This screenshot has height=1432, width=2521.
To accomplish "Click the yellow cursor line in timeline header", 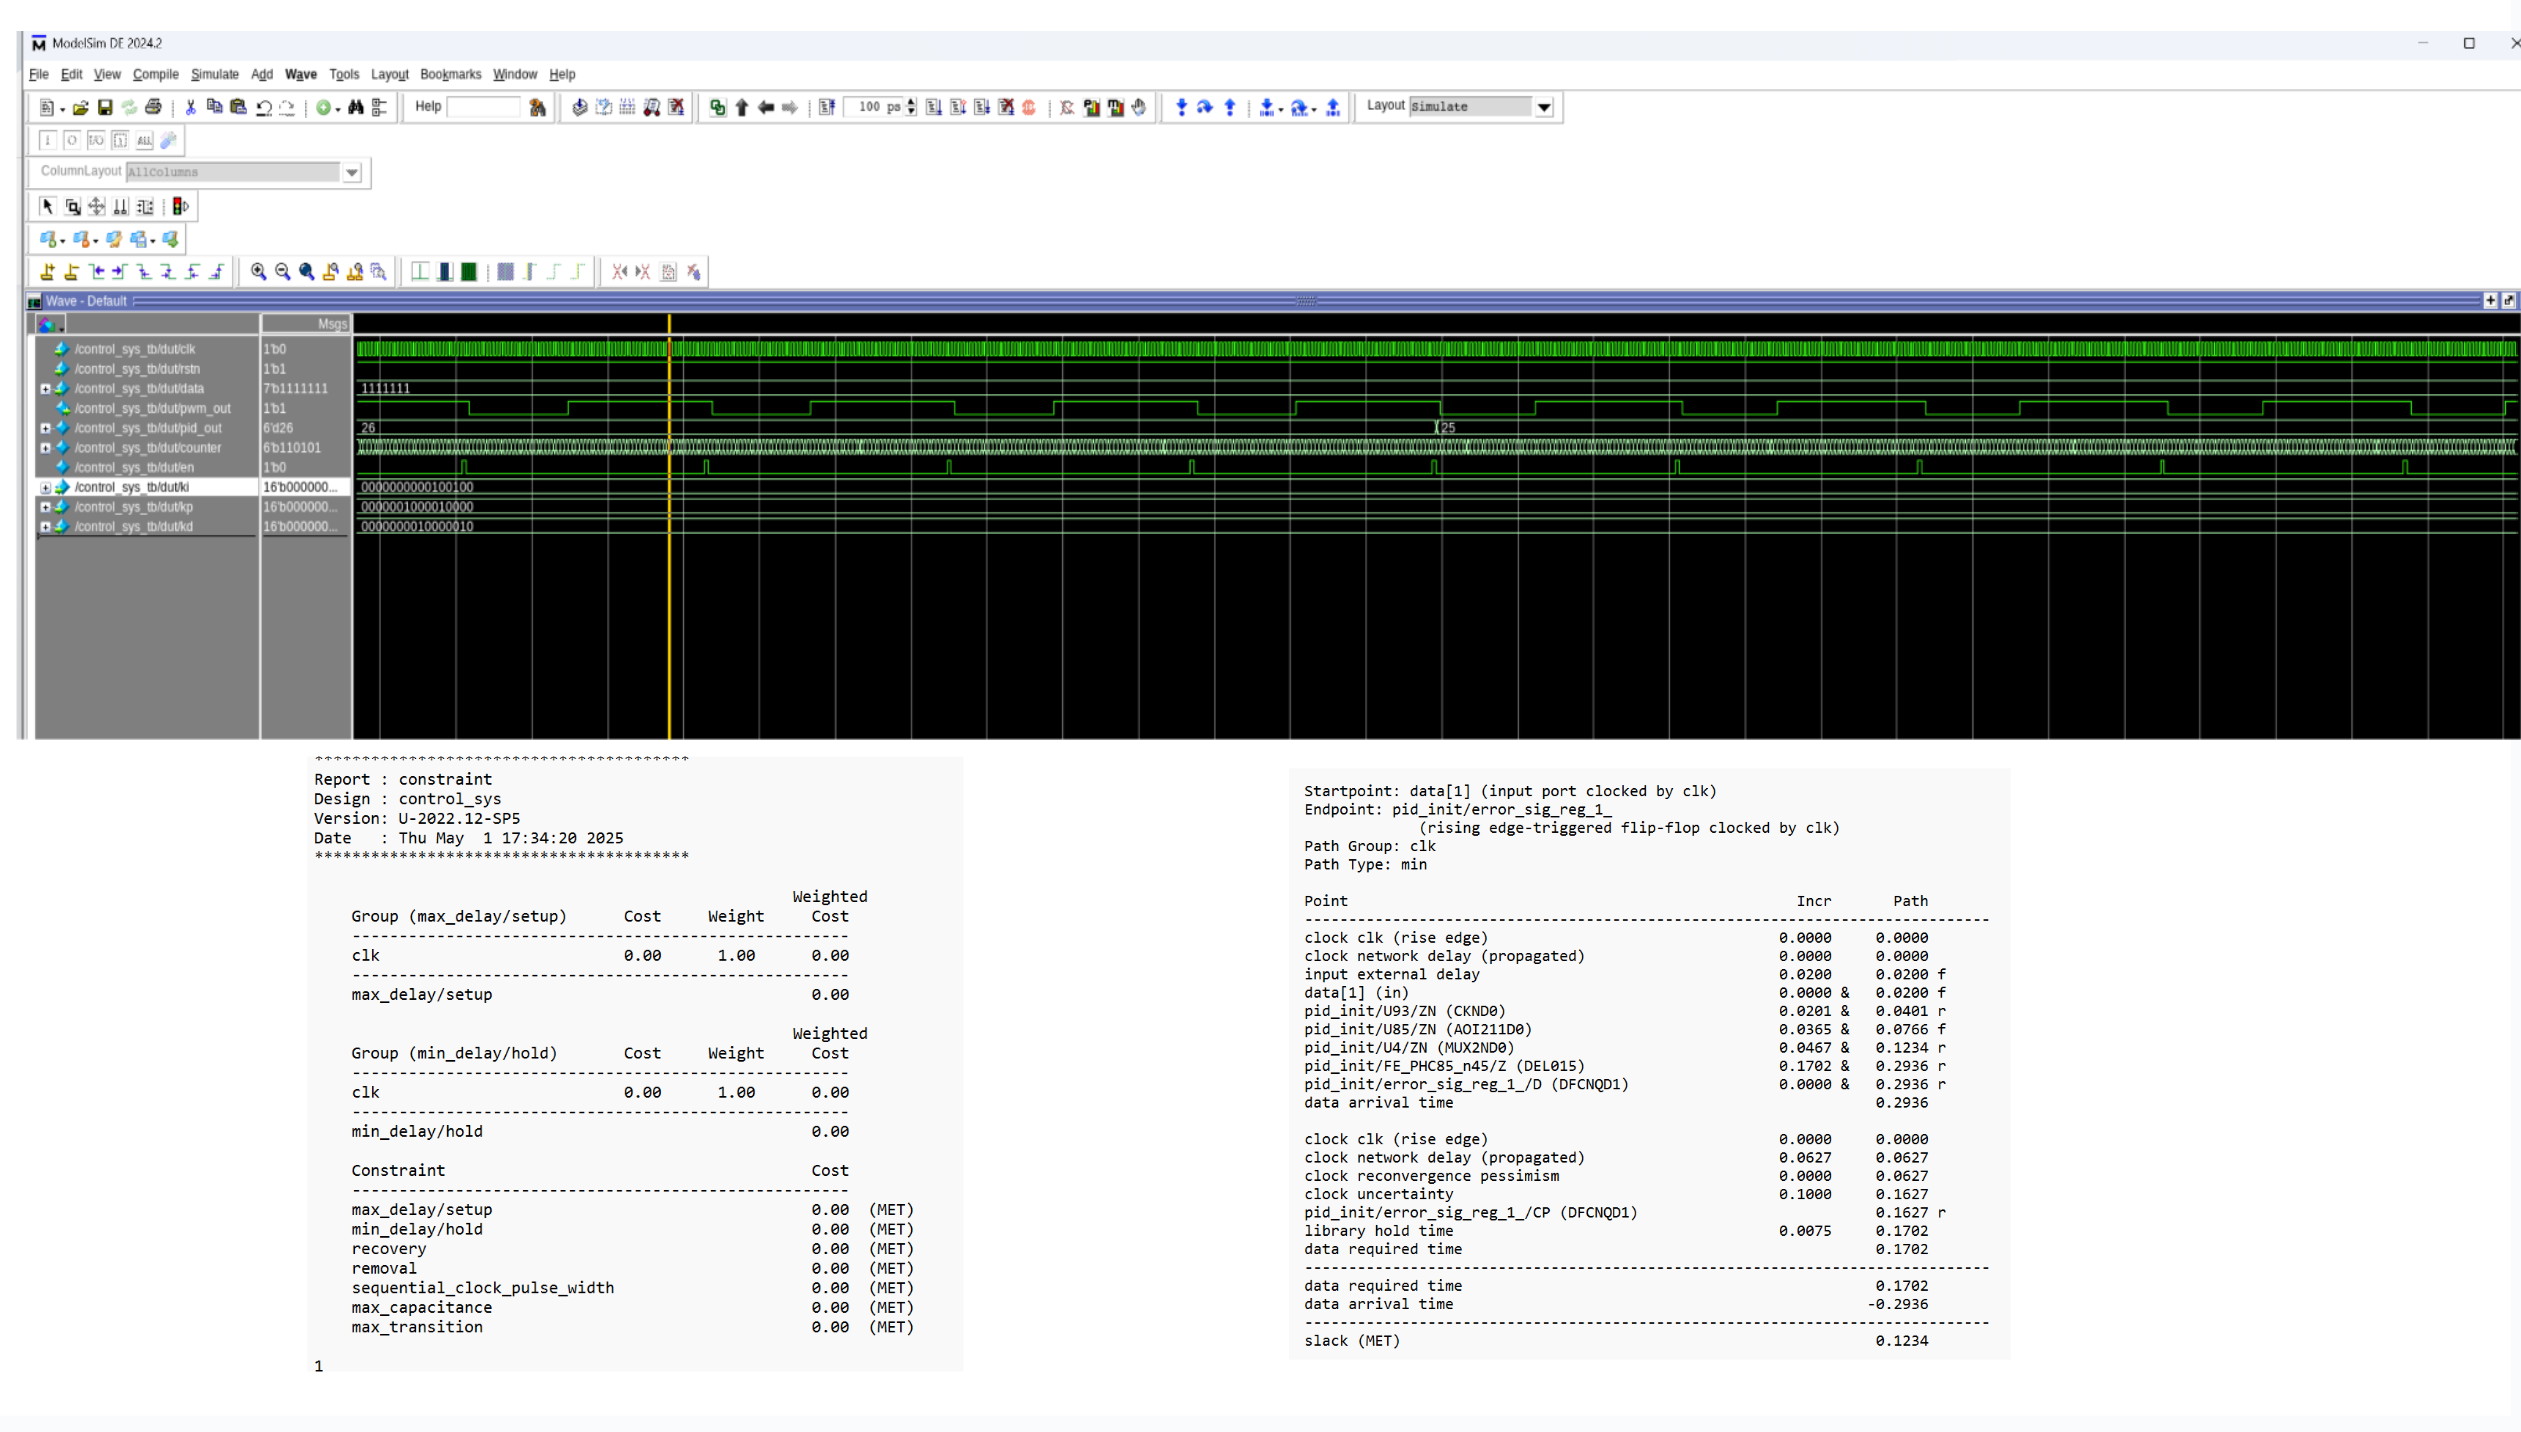I will pos(669,323).
